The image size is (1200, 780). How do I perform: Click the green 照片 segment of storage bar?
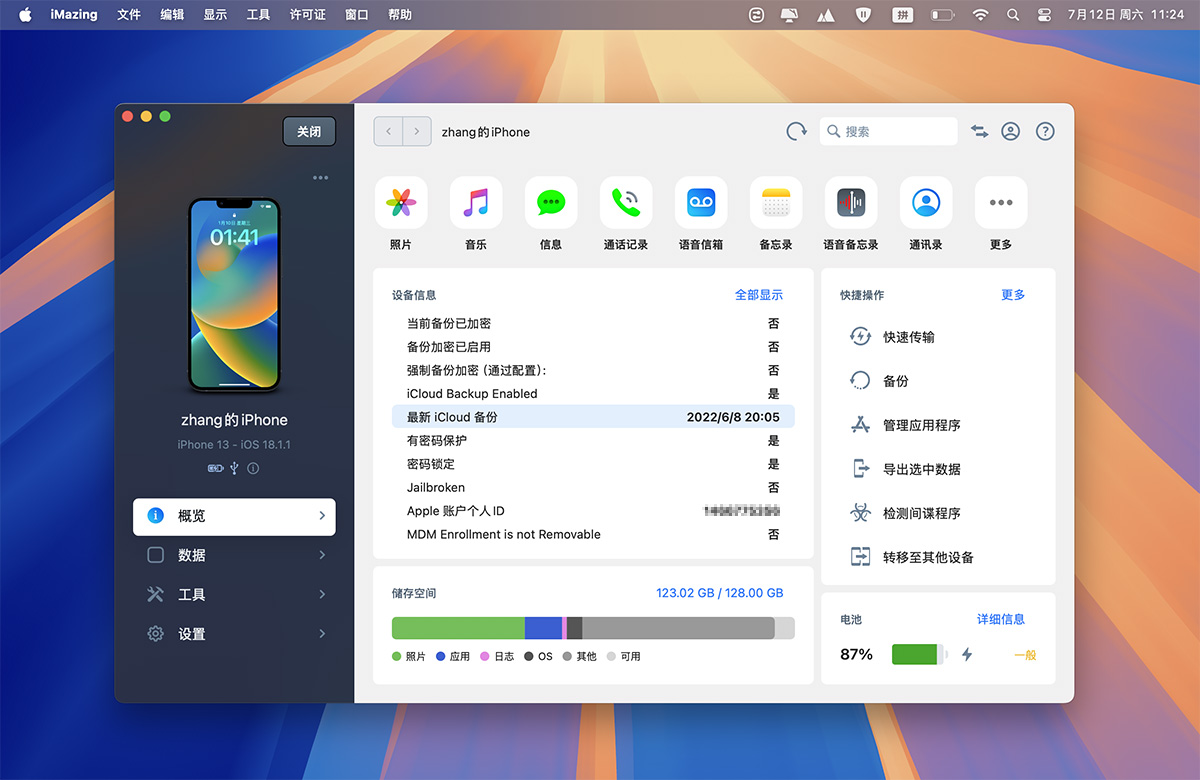[458, 628]
